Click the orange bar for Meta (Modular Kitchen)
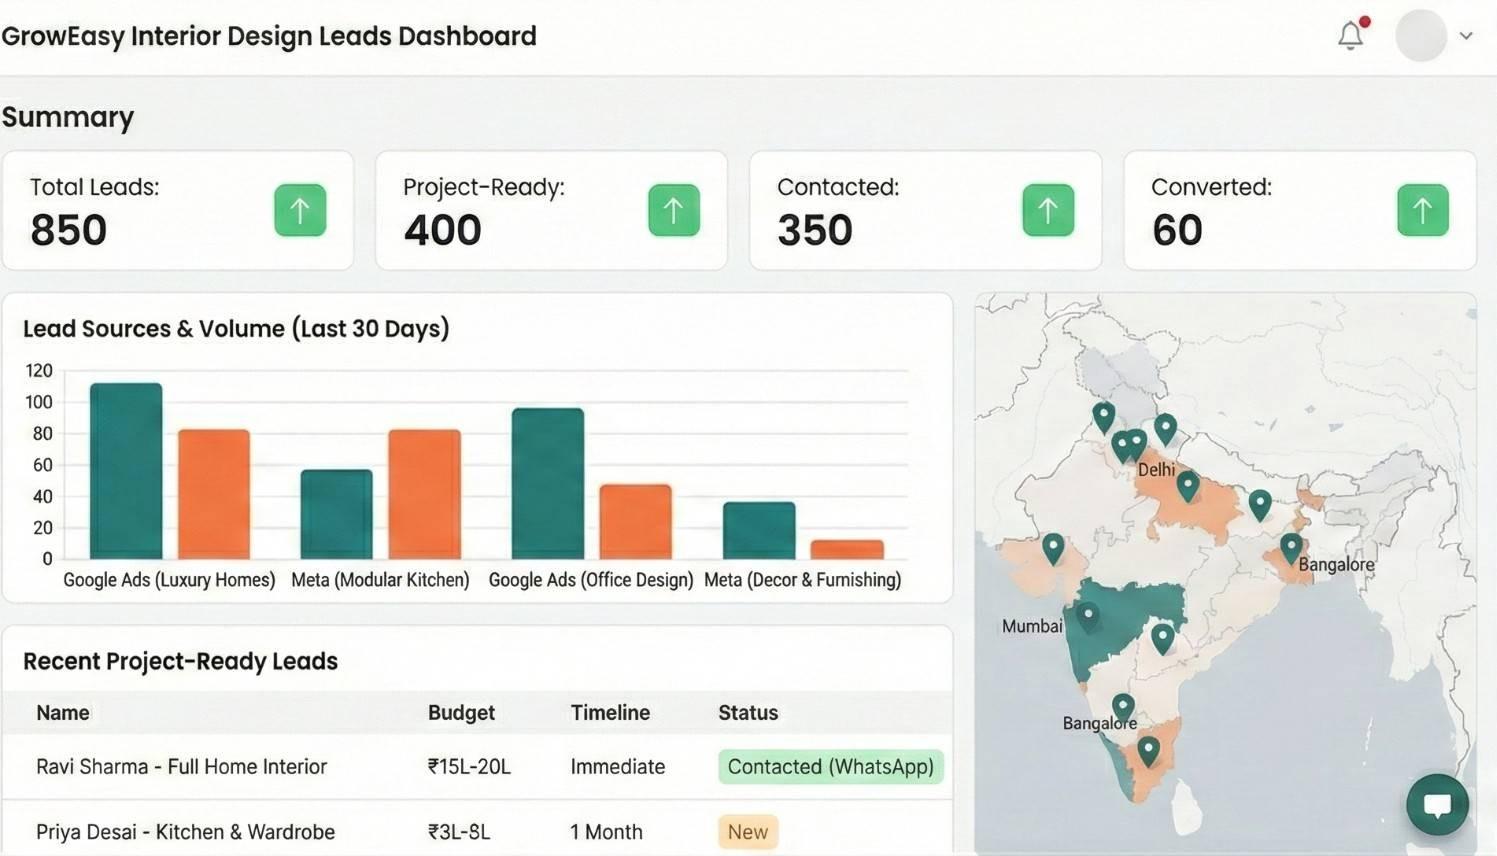This screenshot has height=856, width=1497. coord(422,495)
